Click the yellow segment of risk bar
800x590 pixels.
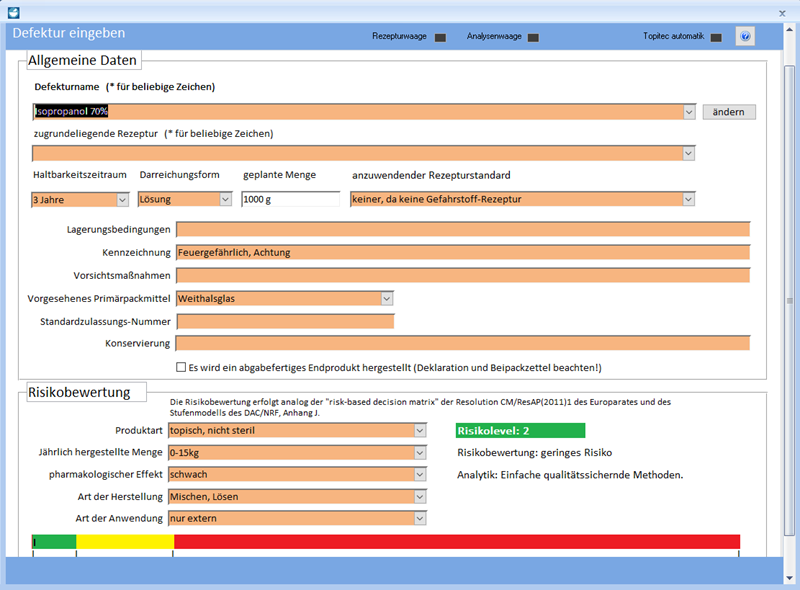pyautogui.click(x=125, y=541)
